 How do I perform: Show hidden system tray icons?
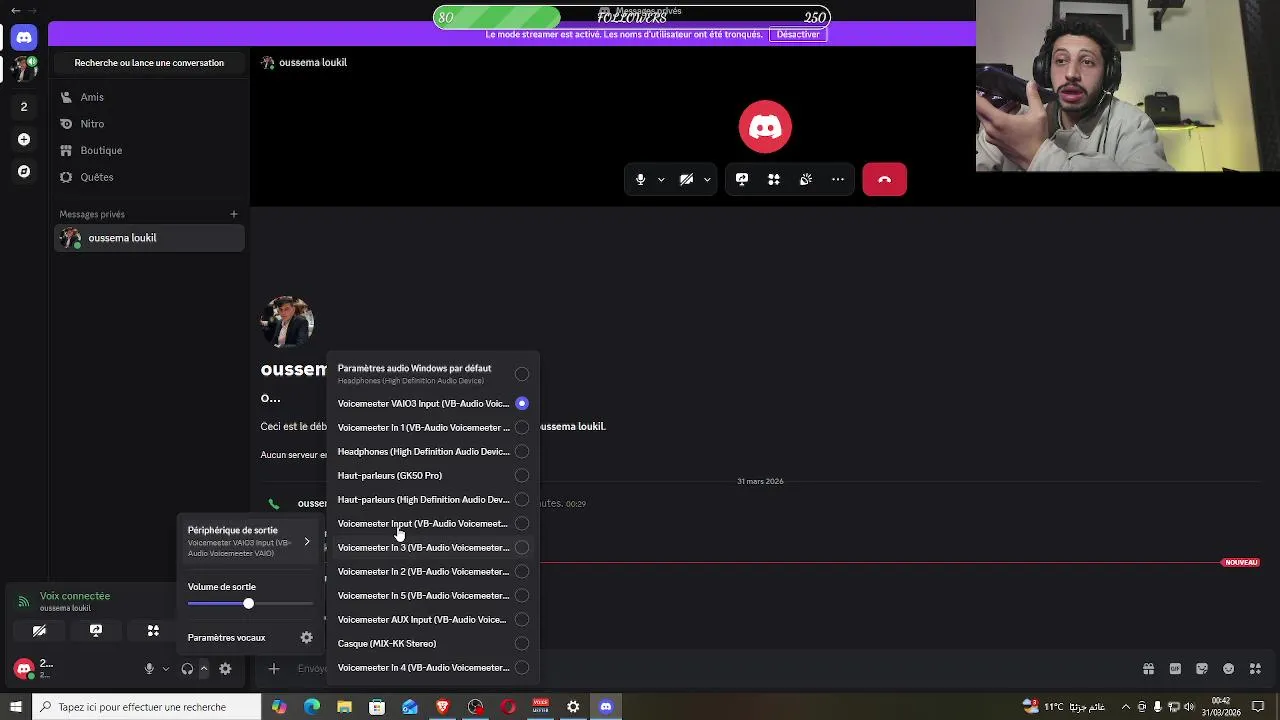1126,707
